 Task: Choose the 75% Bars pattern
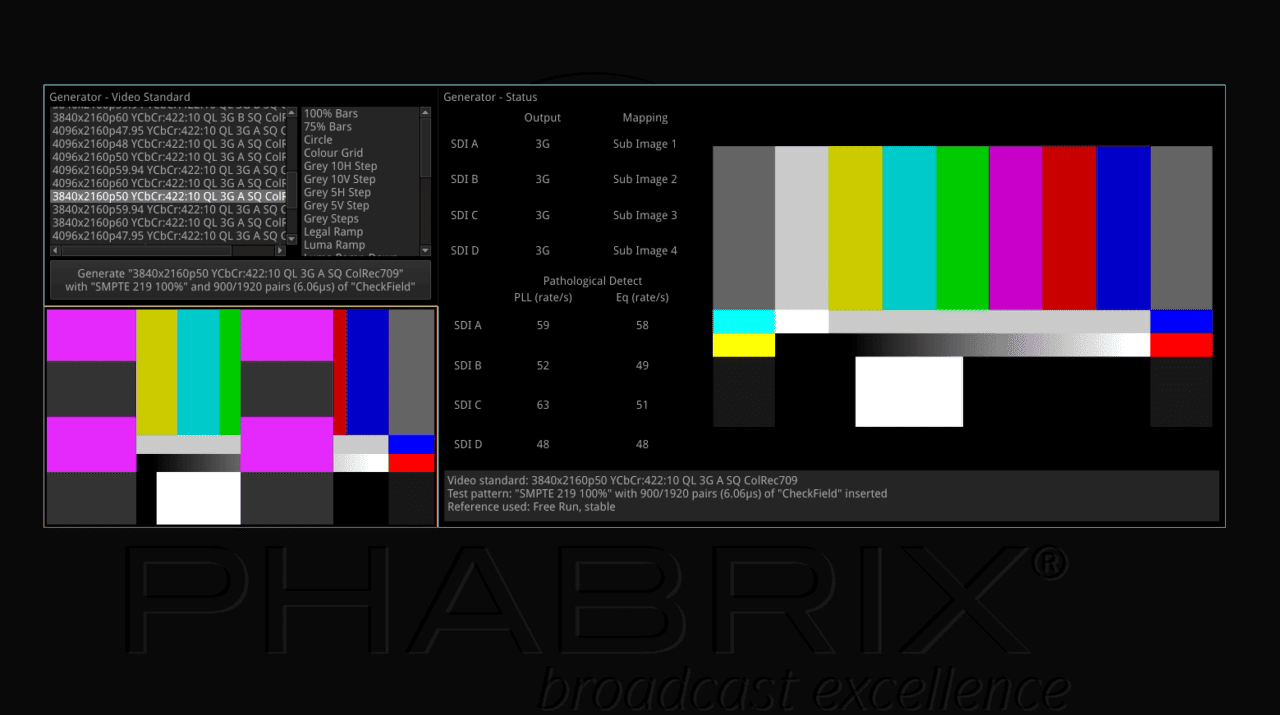tap(328, 127)
